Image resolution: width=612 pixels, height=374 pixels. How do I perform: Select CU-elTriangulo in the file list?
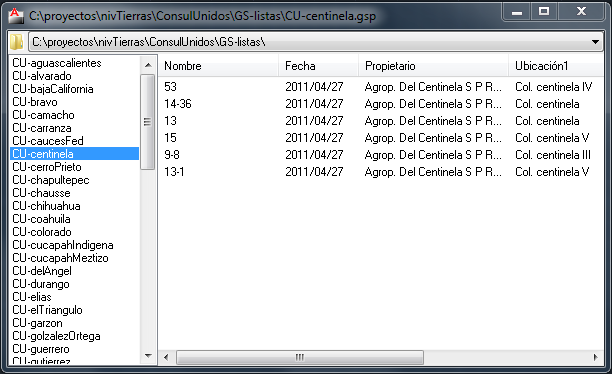[74, 310]
